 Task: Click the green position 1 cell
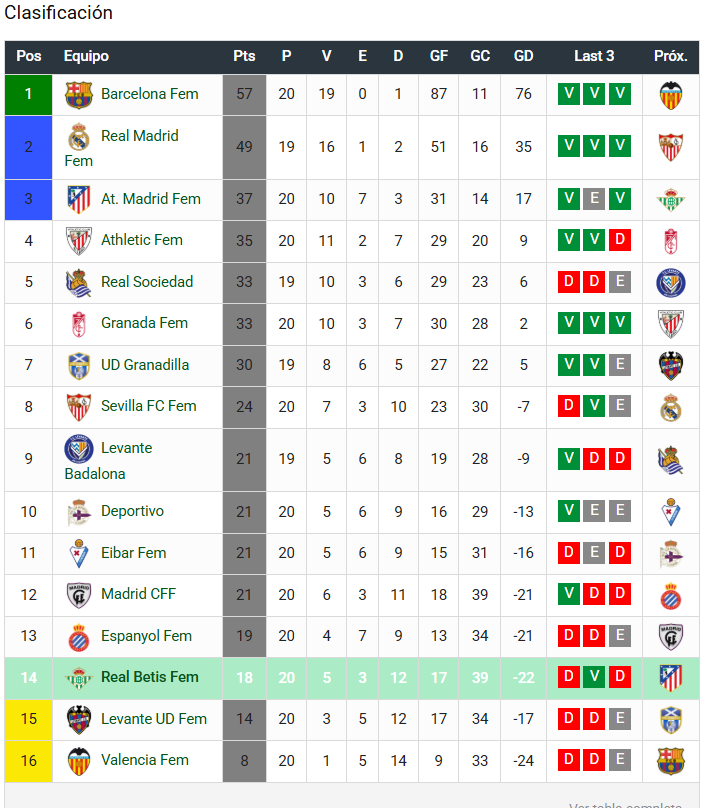point(28,95)
